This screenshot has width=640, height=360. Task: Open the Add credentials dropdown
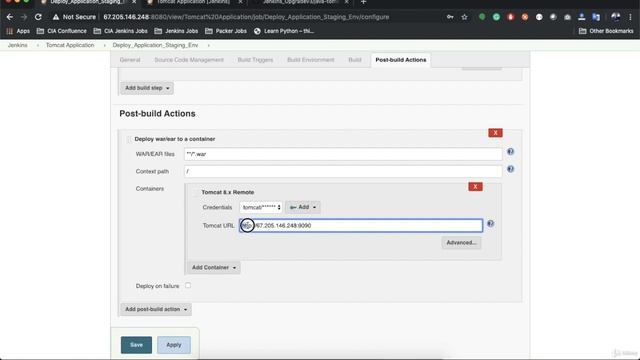tap(303, 207)
